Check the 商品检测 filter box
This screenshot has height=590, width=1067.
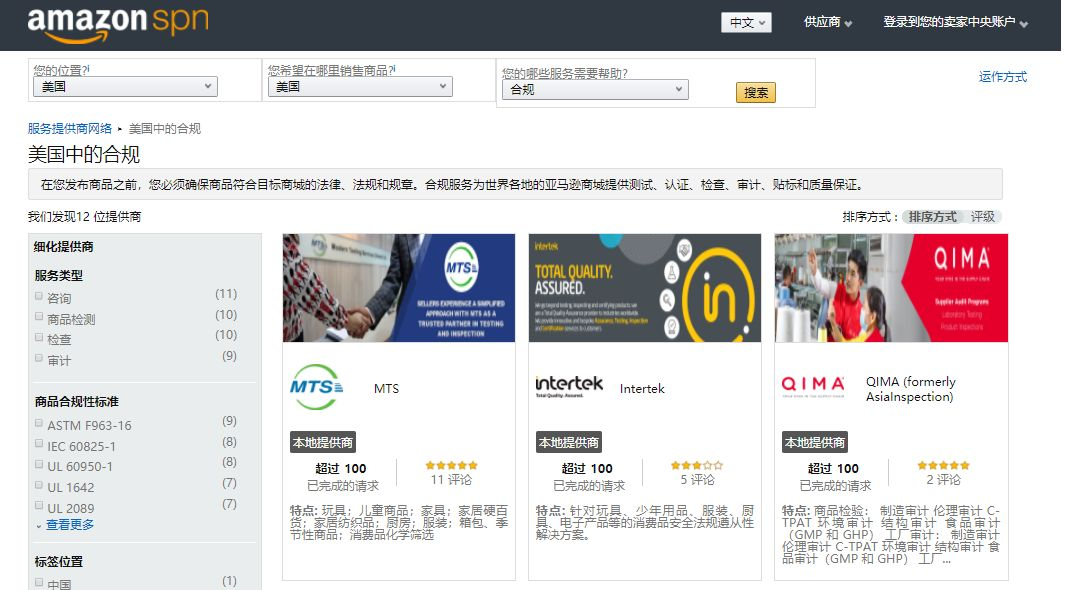coord(39,316)
